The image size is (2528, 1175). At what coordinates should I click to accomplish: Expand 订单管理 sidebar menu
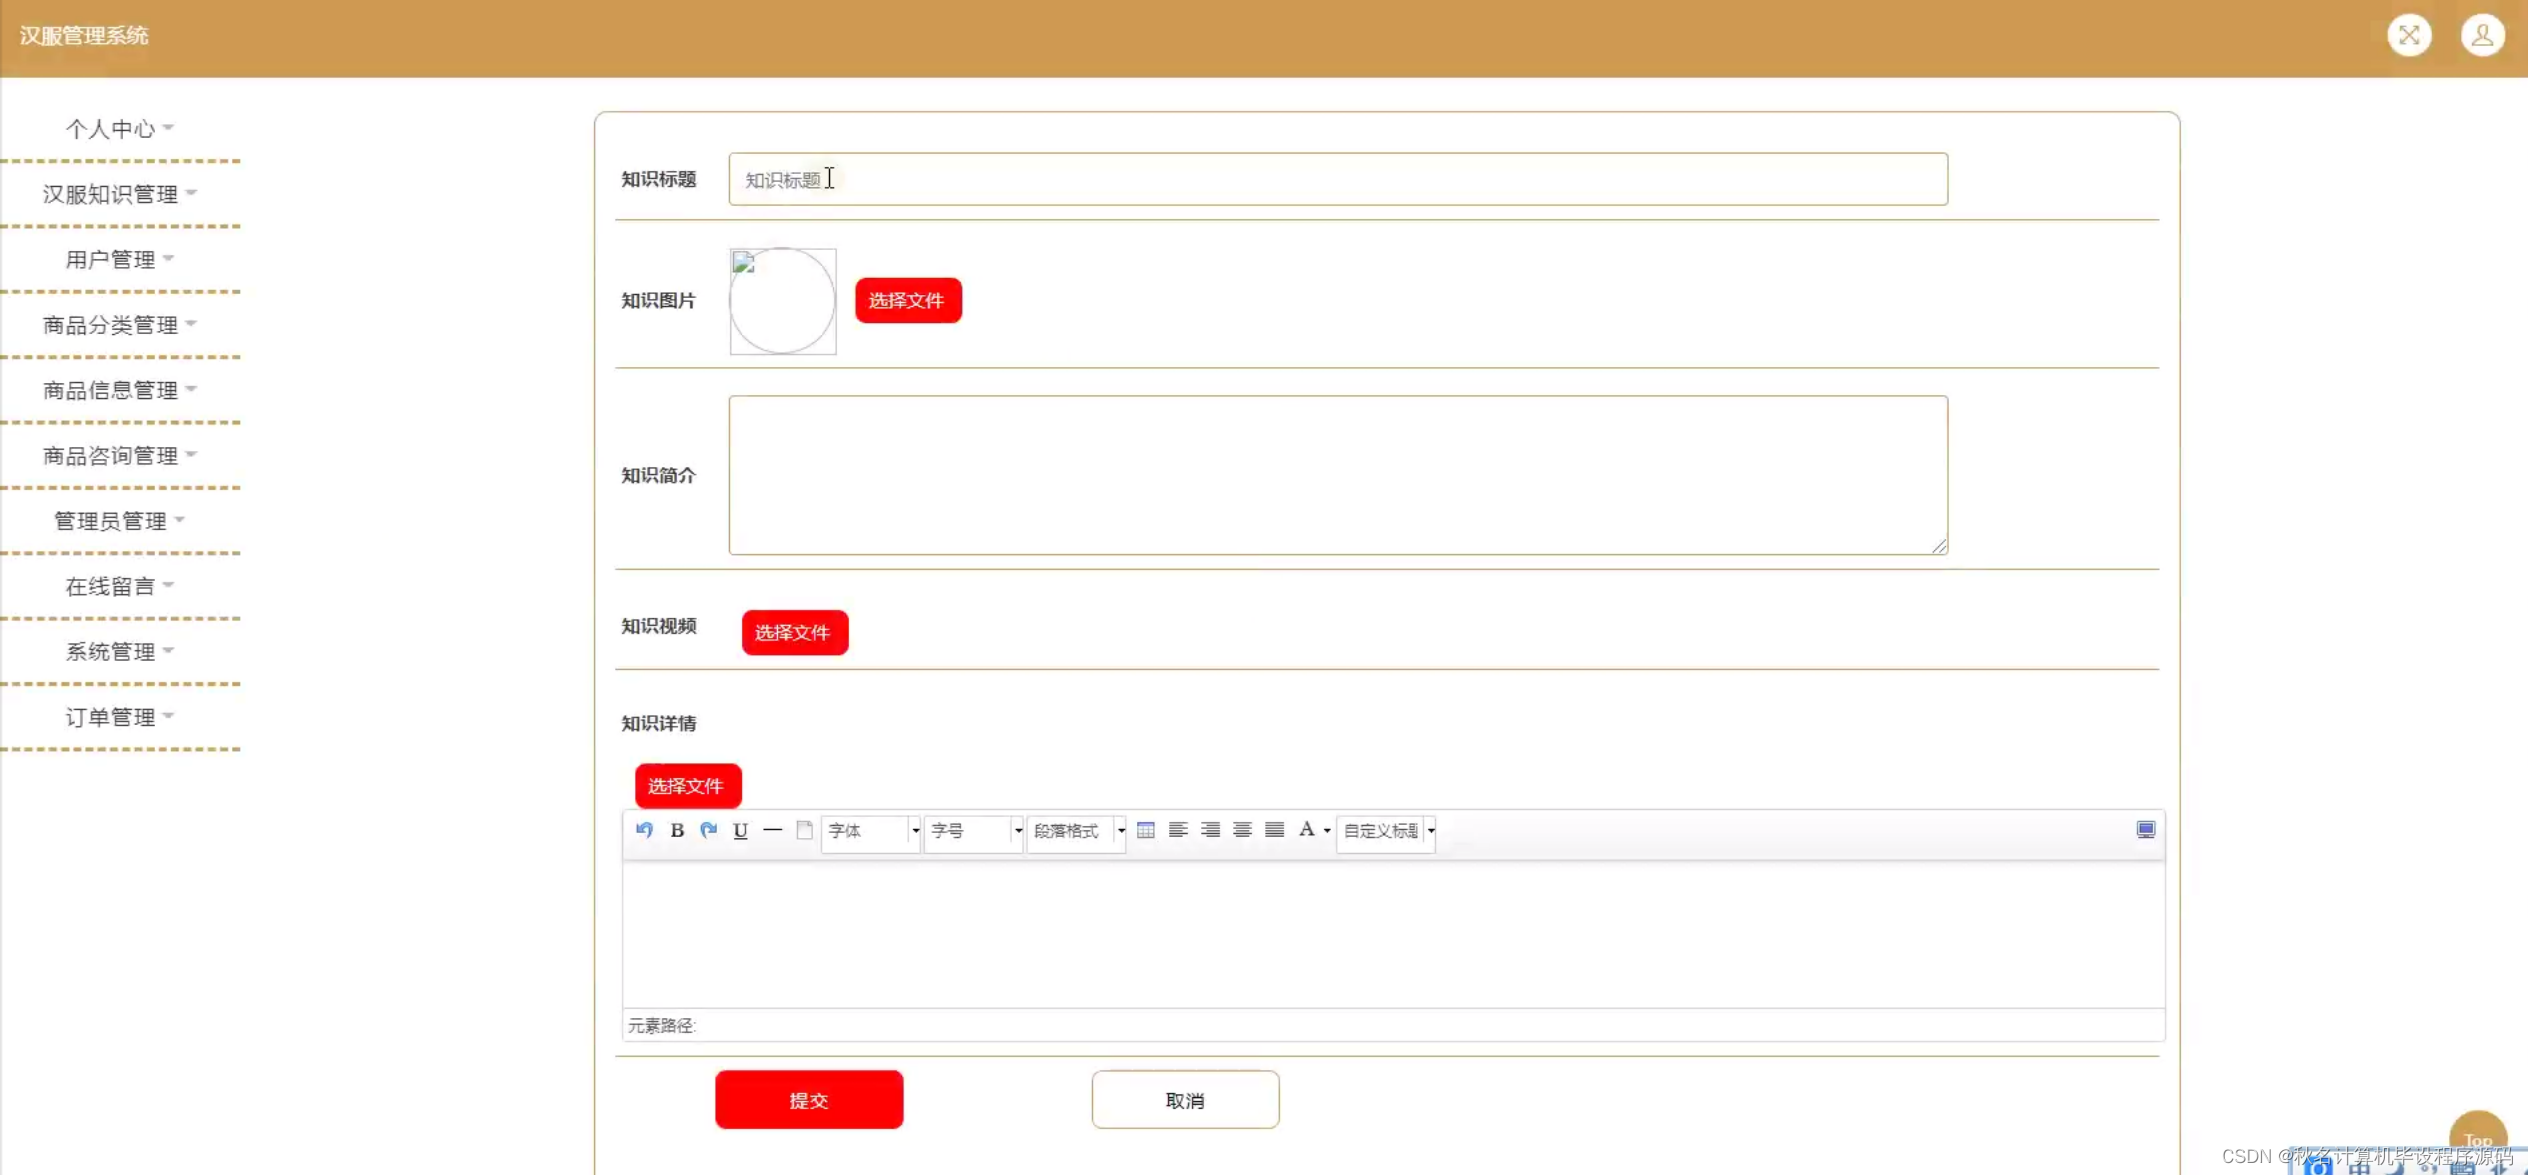[x=119, y=717]
